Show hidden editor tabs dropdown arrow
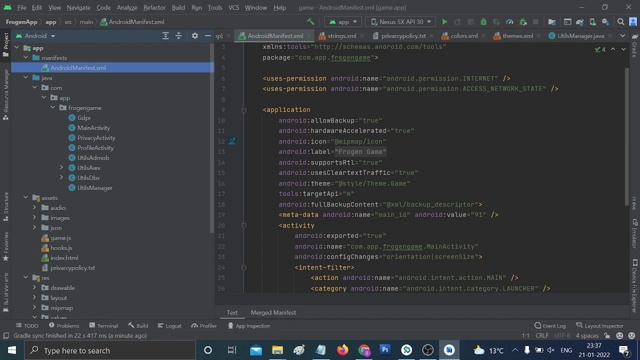Viewport: 640px width, 360px height. point(622,36)
